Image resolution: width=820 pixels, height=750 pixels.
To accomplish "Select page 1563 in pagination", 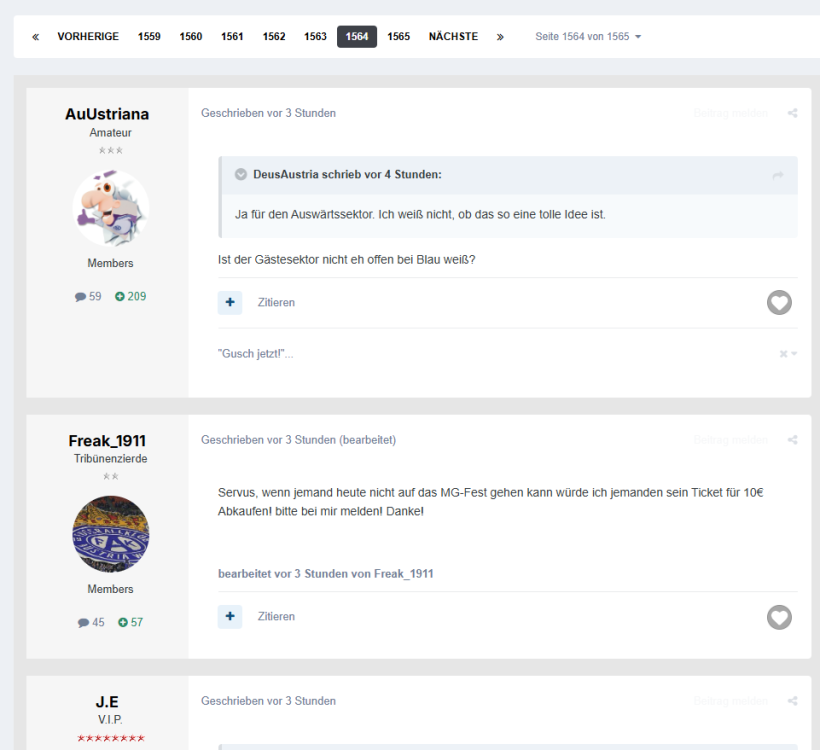I will click(315, 37).
